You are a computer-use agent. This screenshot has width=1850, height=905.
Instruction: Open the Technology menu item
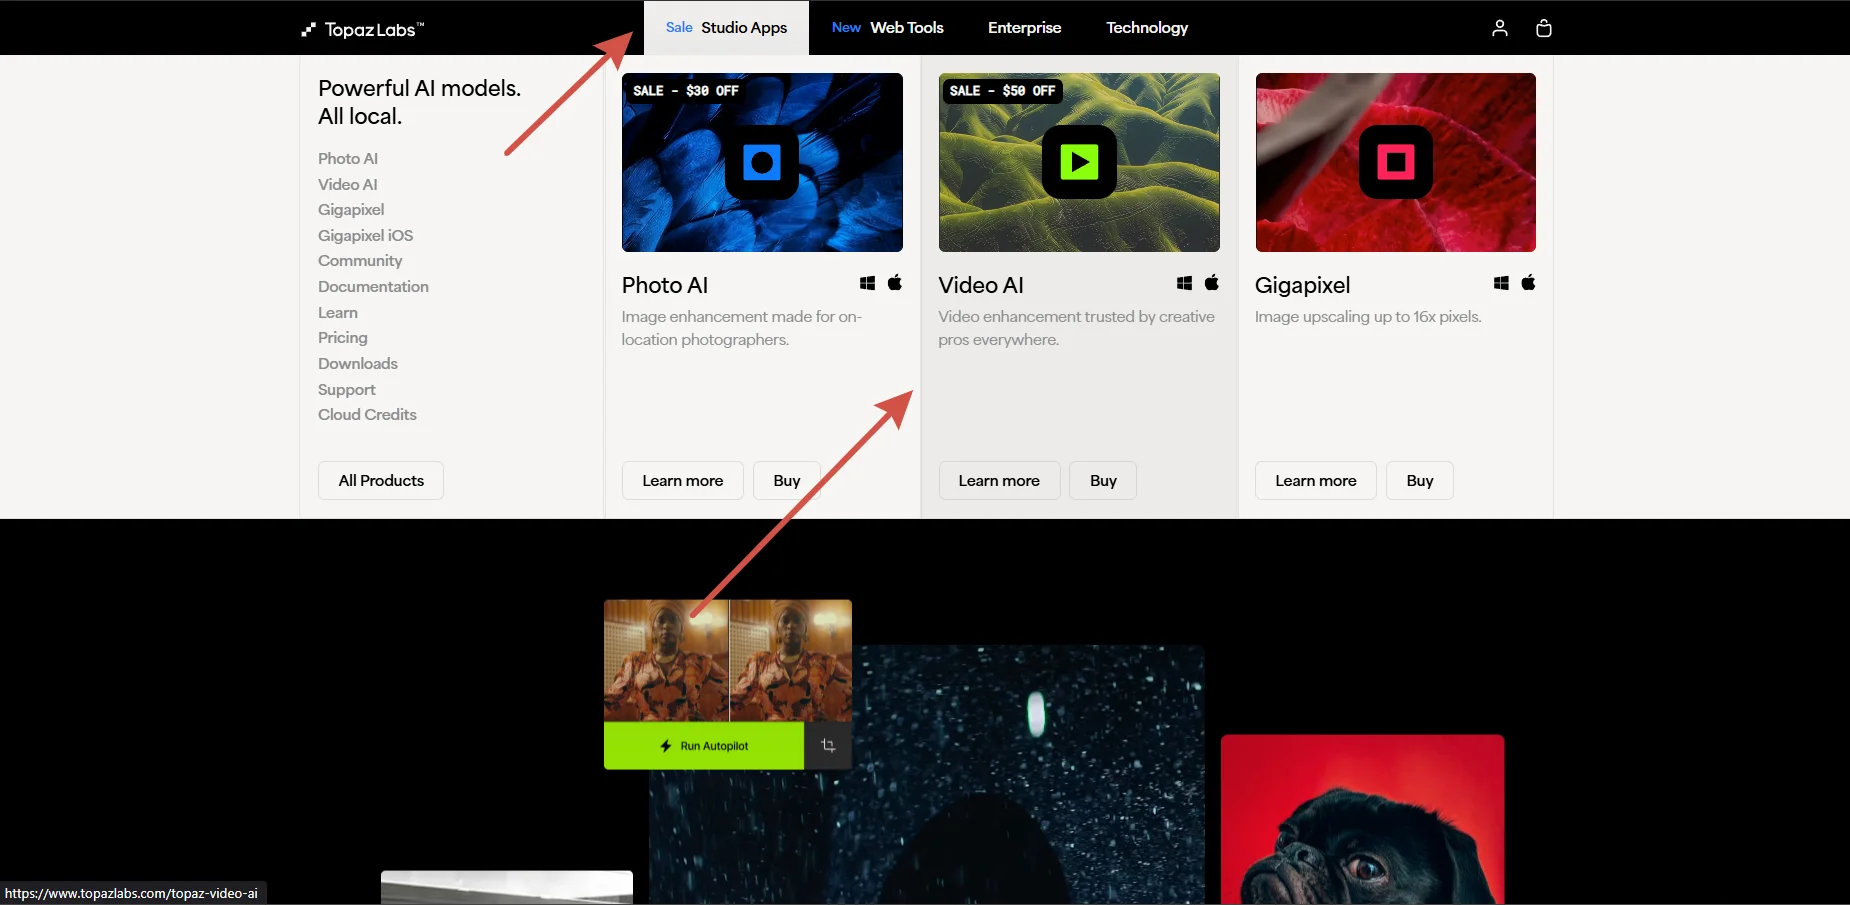click(1147, 28)
